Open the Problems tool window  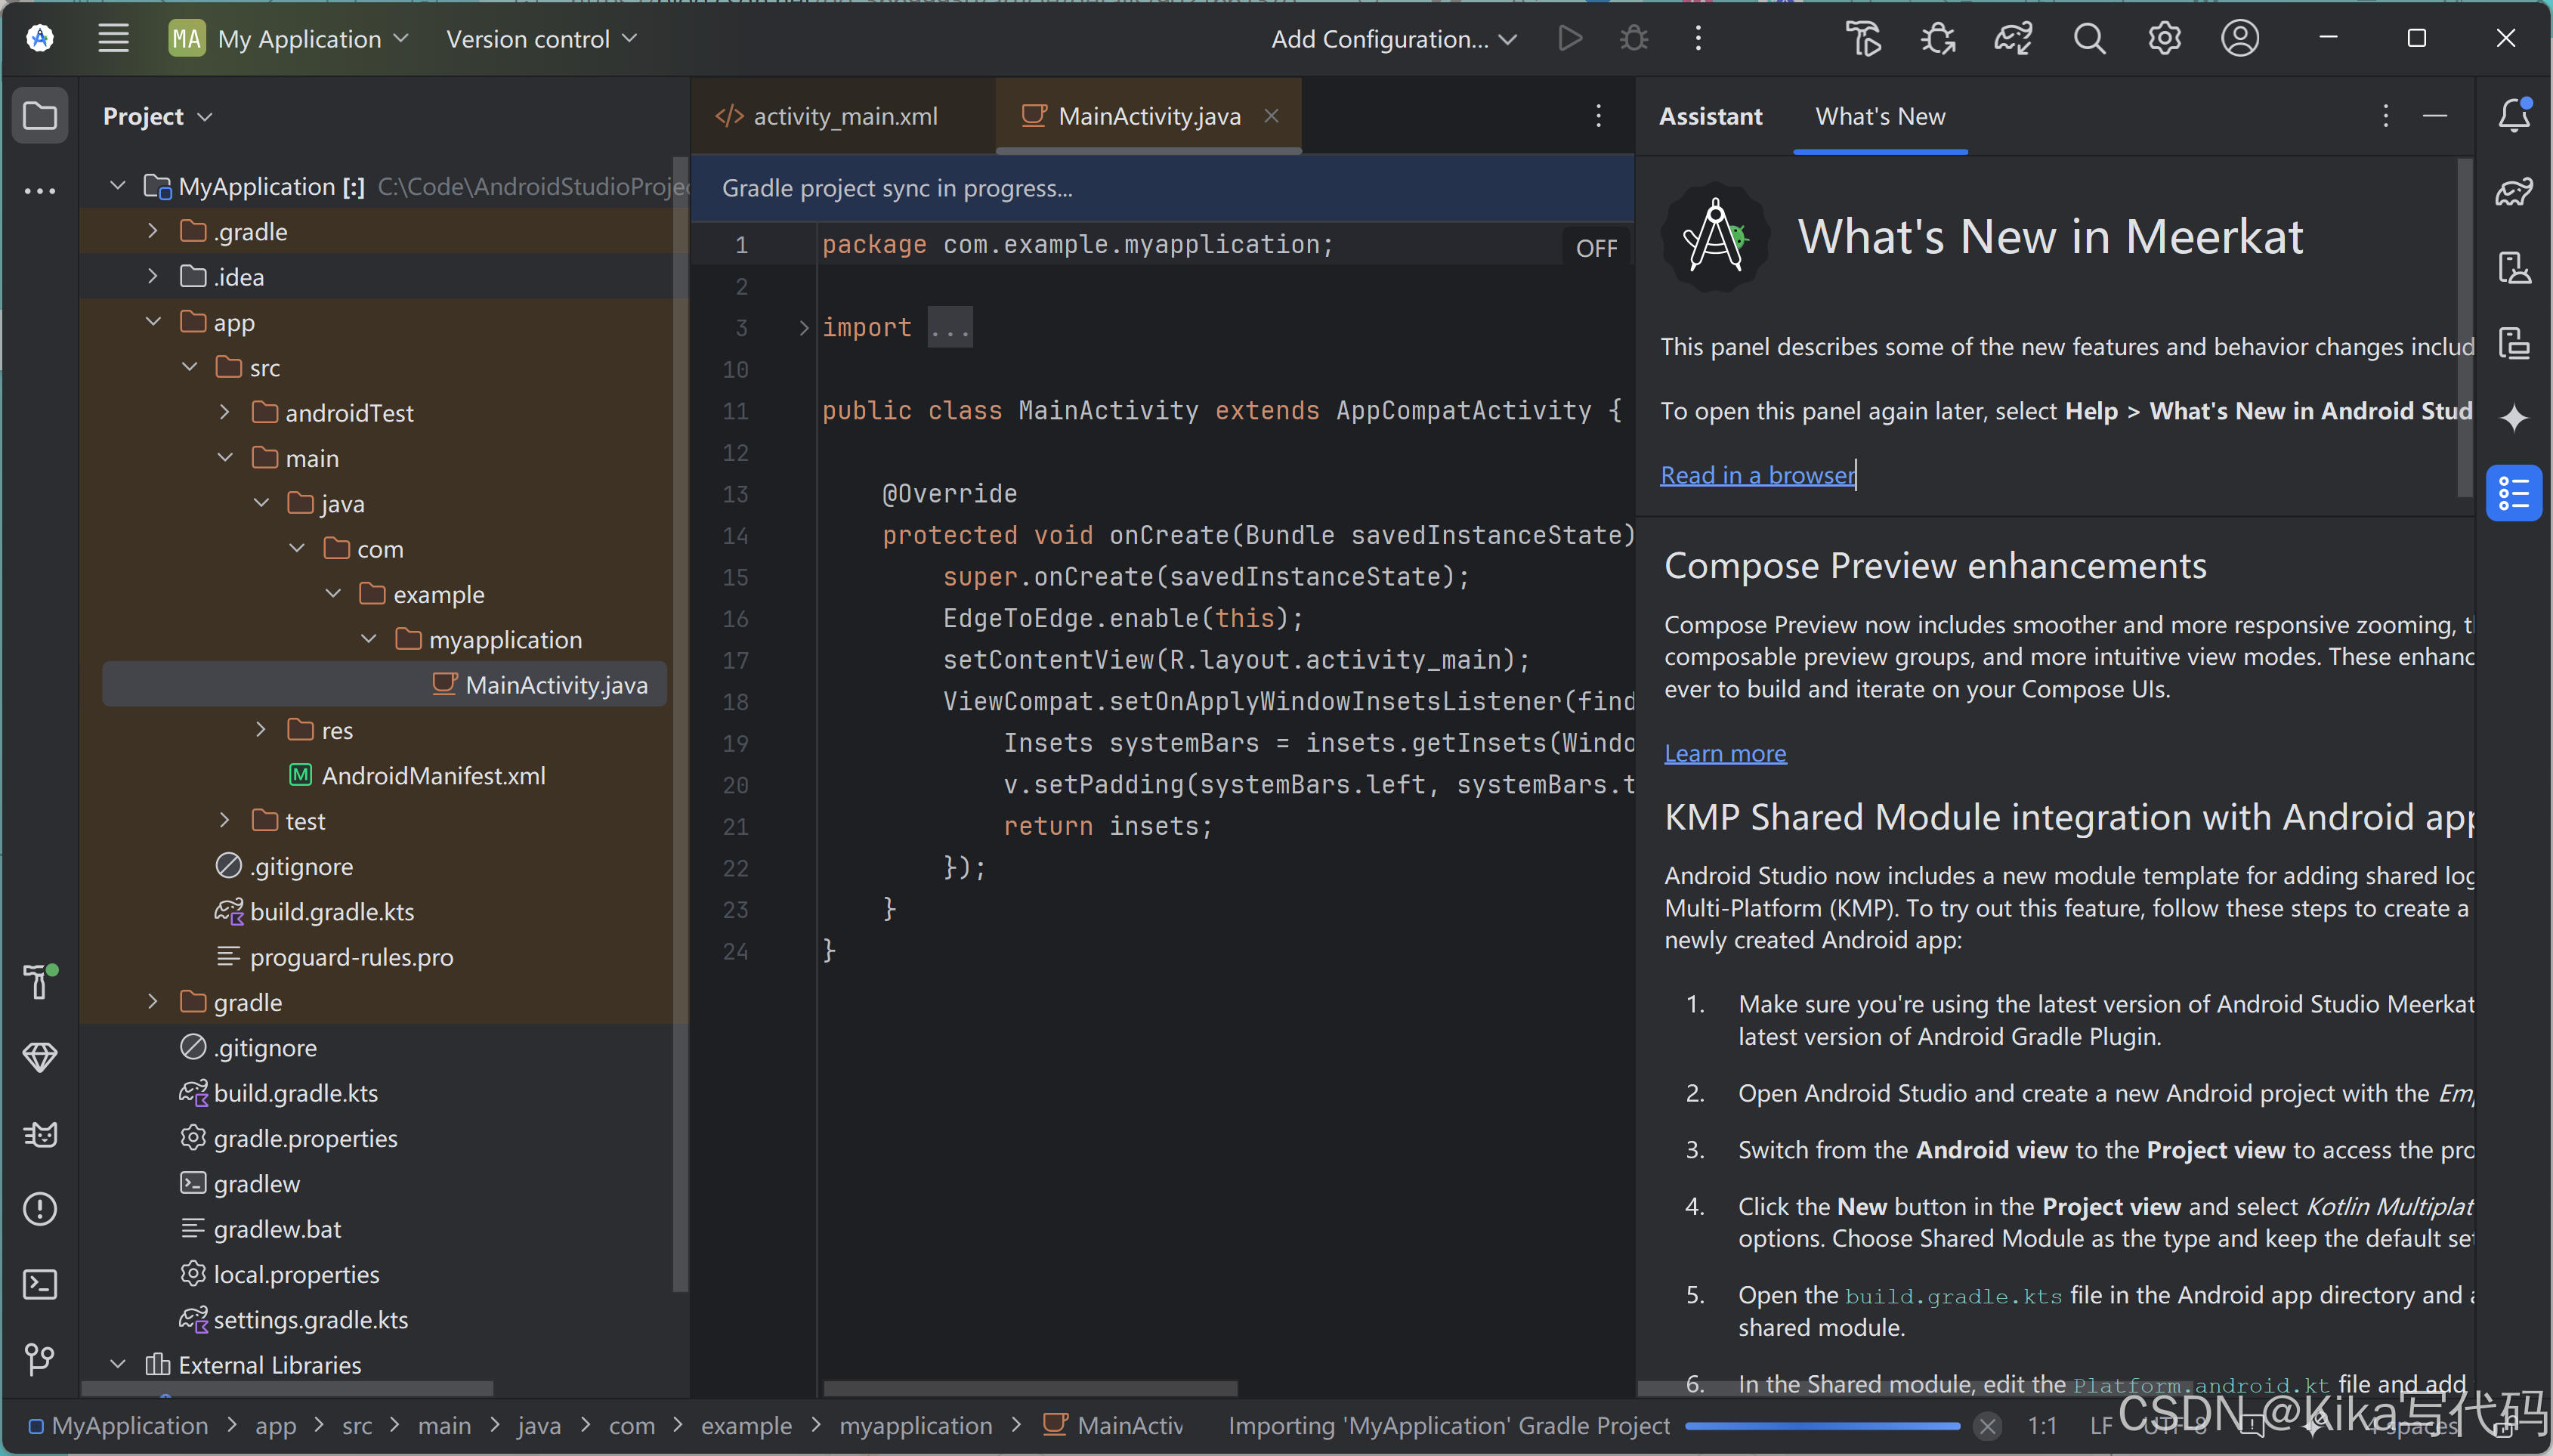[x=39, y=1209]
